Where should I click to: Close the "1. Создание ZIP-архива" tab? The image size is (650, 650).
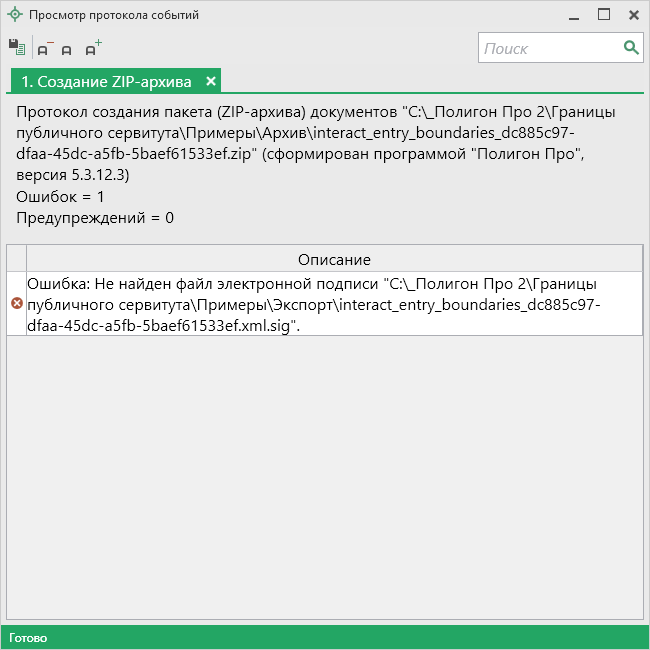(x=211, y=81)
